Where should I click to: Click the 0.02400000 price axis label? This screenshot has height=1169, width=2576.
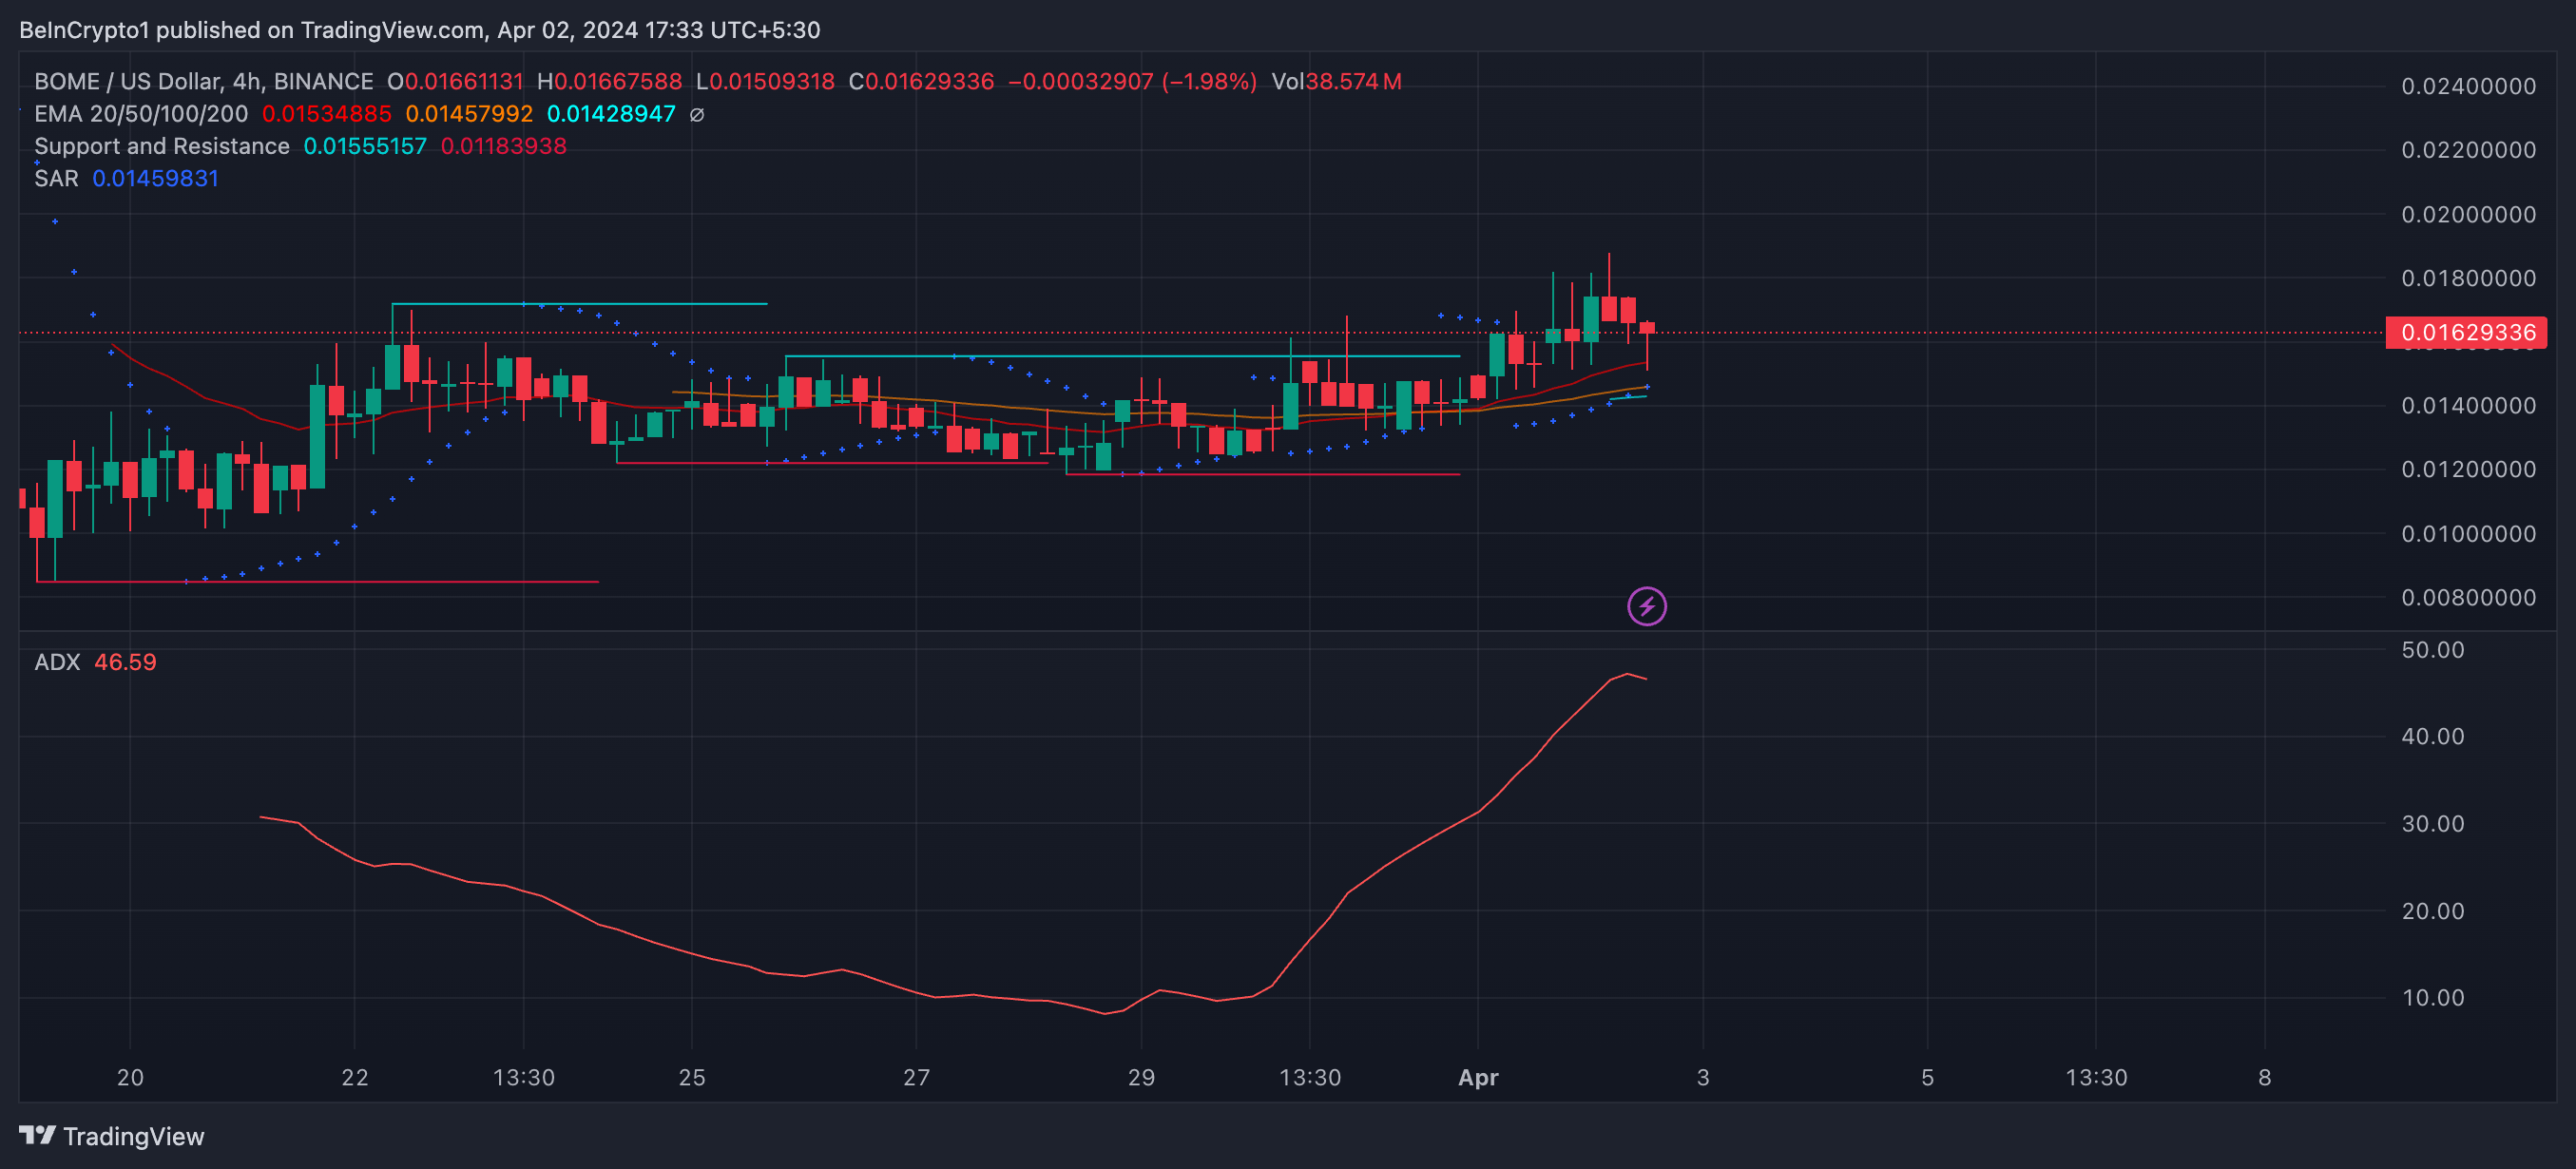2468,86
